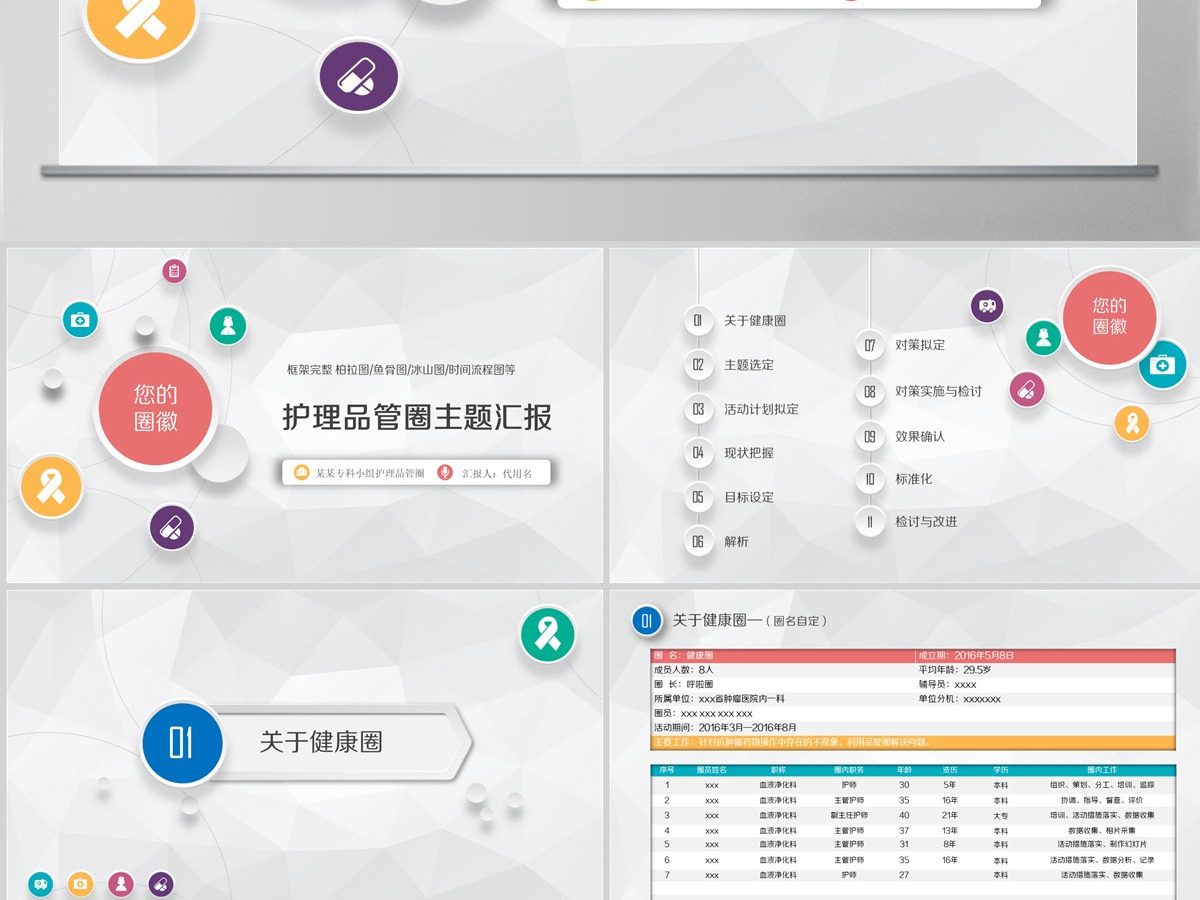
Task: Click the blue 01 circle on the section slide
Action: pos(181,743)
